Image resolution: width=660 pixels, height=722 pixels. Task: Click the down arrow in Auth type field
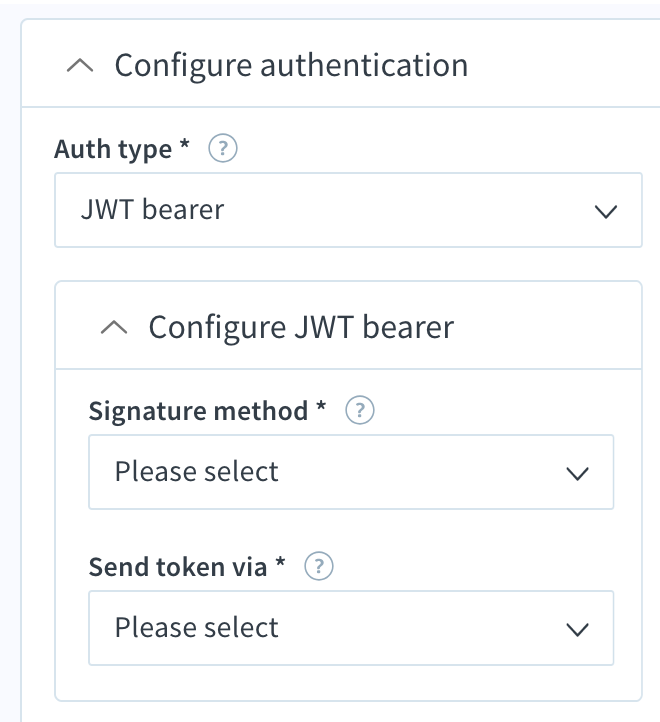[x=606, y=212]
